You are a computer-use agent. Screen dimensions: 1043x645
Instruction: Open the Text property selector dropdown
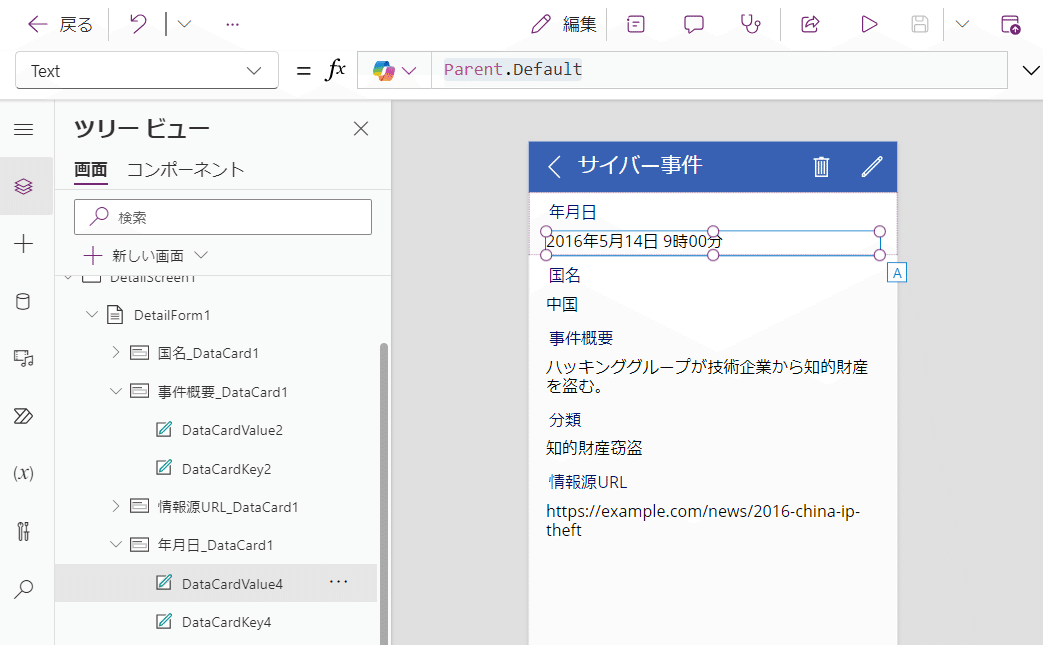tap(146, 70)
